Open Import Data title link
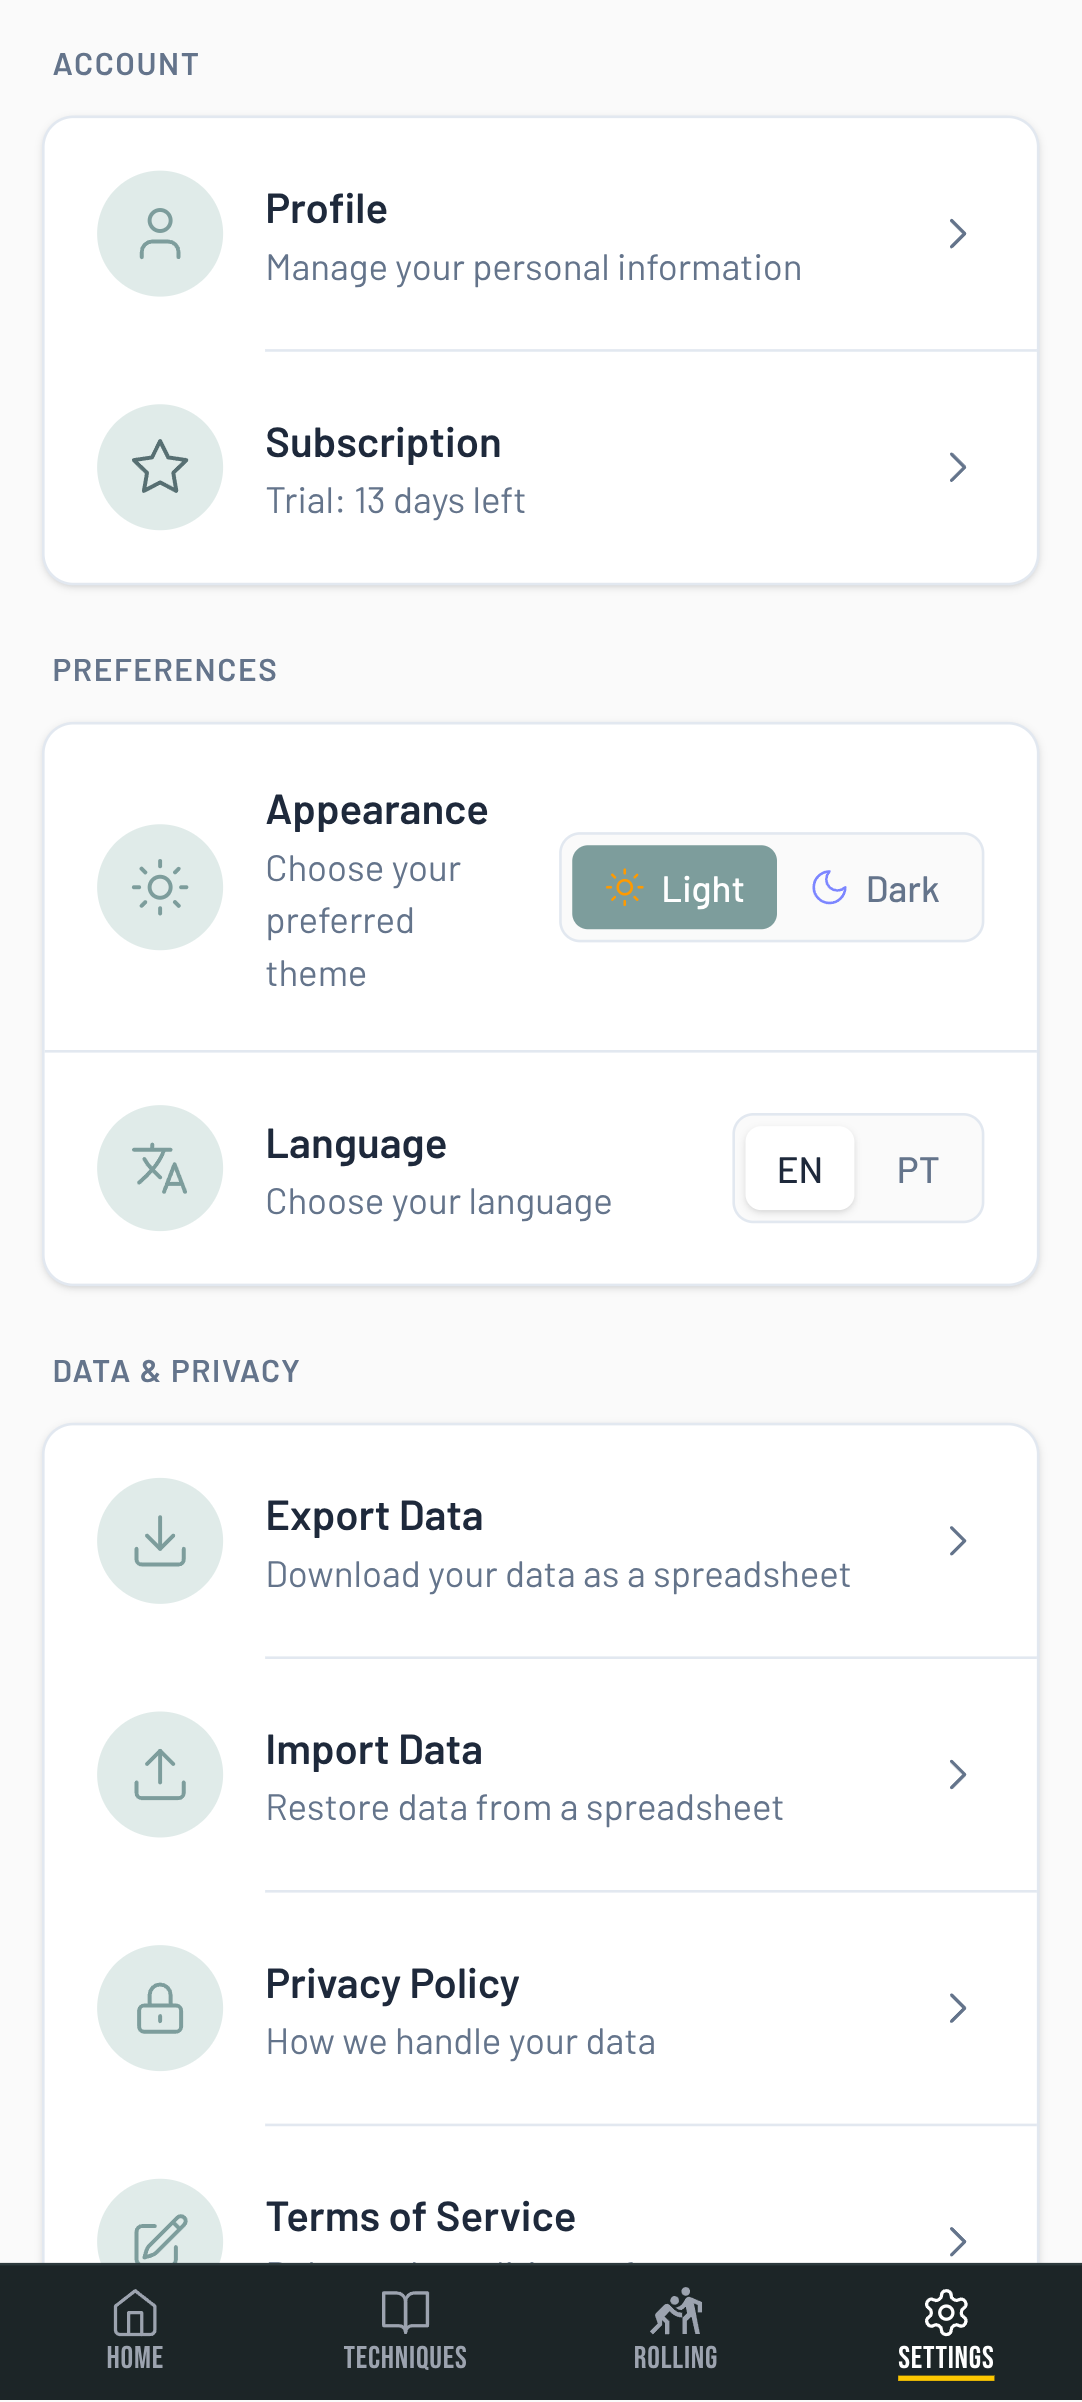Image resolution: width=1082 pixels, height=2402 pixels. coord(374,1750)
